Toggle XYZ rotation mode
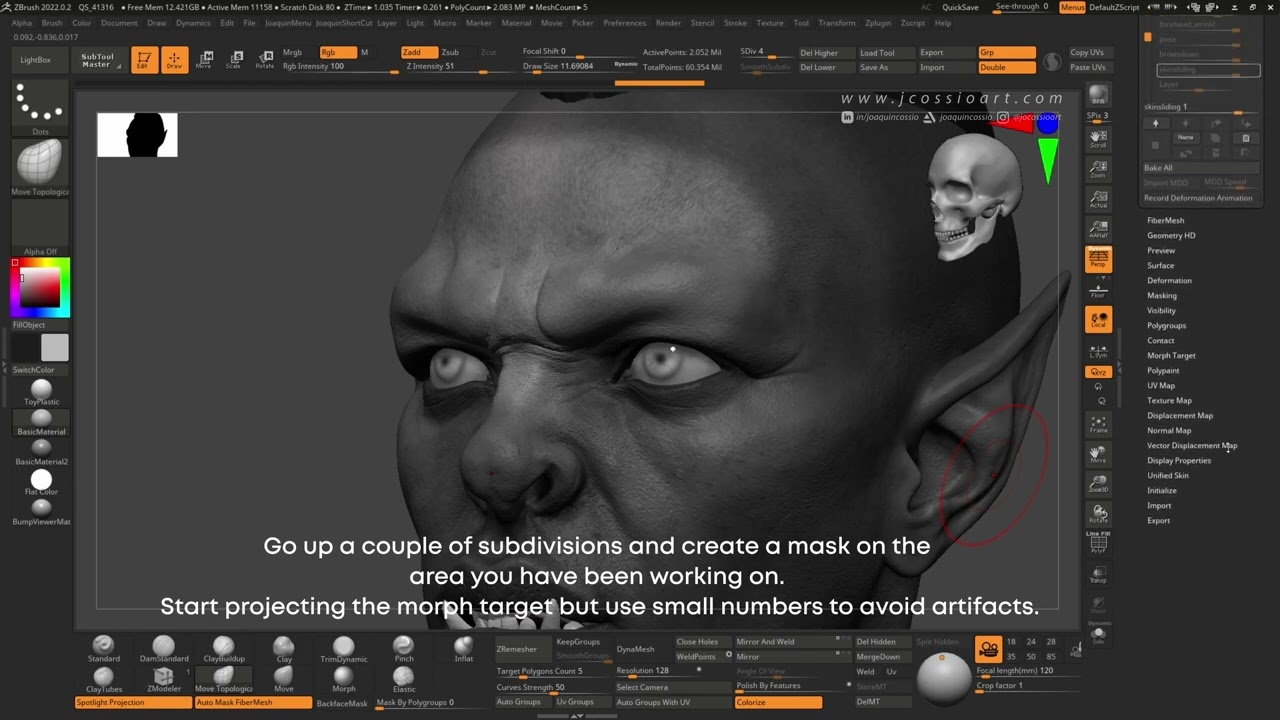1280x720 pixels. (1098, 372)
